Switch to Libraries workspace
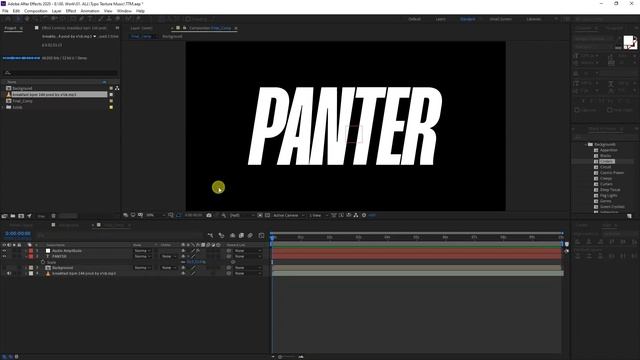 tap(533, 19)
